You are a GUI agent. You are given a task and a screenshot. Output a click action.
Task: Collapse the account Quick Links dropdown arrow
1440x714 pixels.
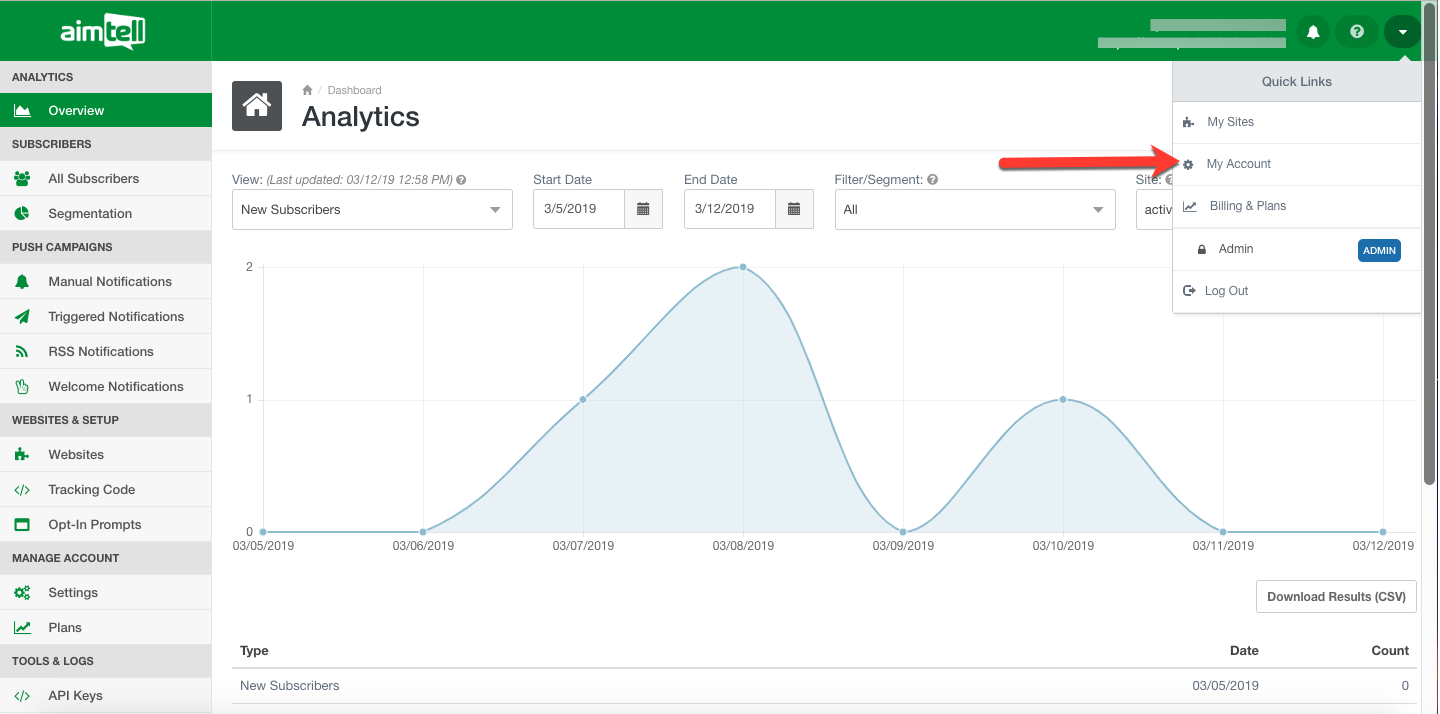[x=1402, y=32]
